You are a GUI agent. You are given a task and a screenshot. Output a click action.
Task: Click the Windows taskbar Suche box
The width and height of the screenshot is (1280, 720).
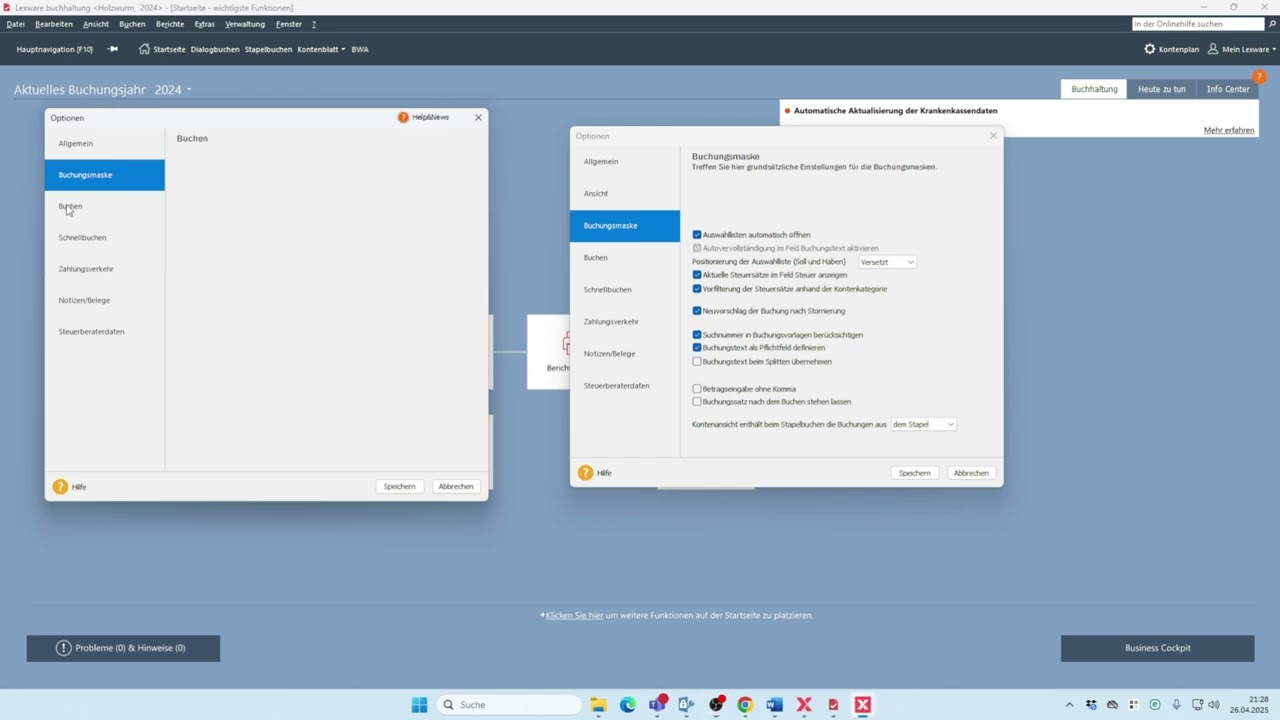(x=510, y=705)
